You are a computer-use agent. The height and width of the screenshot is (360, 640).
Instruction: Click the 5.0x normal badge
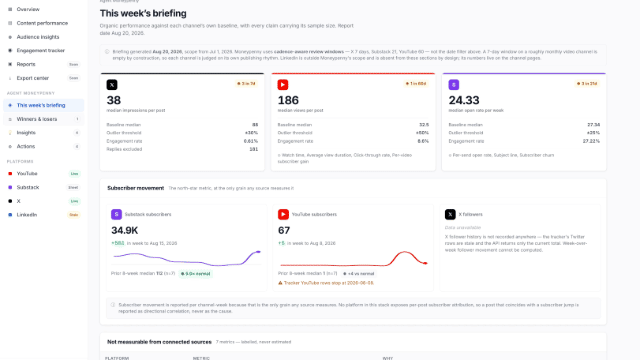pos(196,274)
